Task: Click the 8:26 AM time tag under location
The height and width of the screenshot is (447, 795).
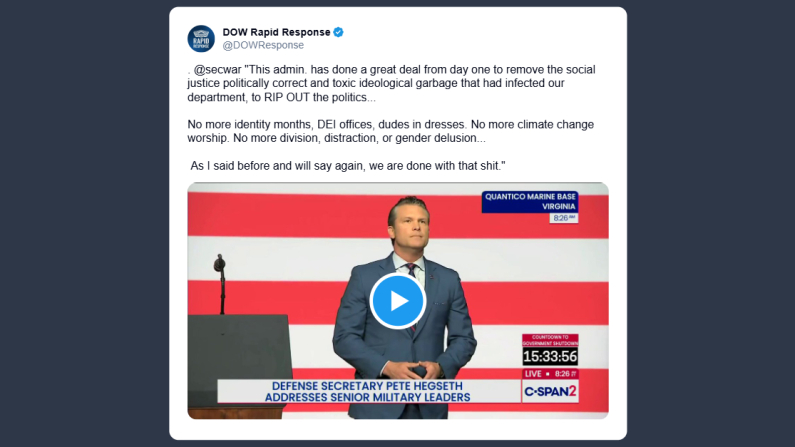Action: 564,218
